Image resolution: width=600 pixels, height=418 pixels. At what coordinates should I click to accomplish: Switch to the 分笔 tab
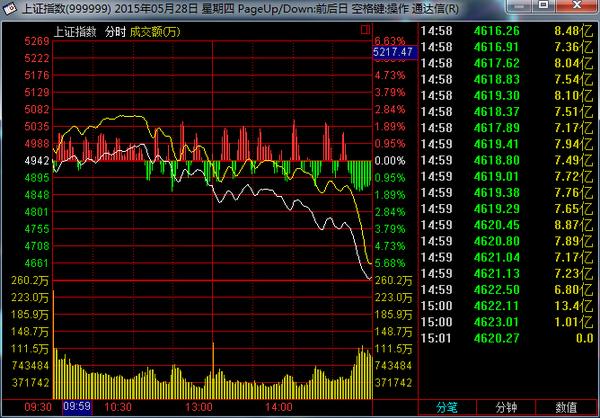coord(447,408)
